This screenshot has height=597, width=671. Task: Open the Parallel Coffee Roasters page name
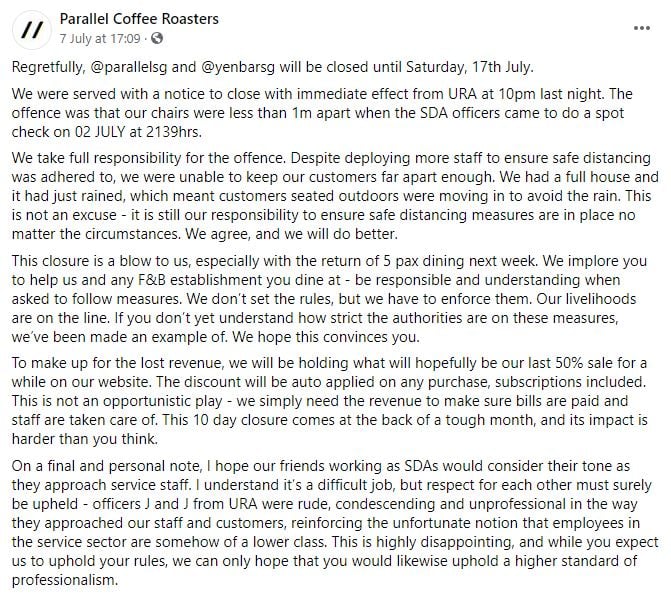(x=139, y=19)
